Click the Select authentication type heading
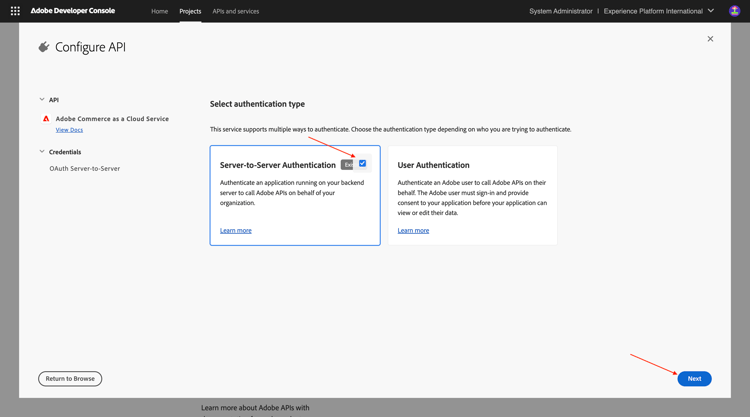The width and height of the screenshot is (750, 417). tap(257, 104)
